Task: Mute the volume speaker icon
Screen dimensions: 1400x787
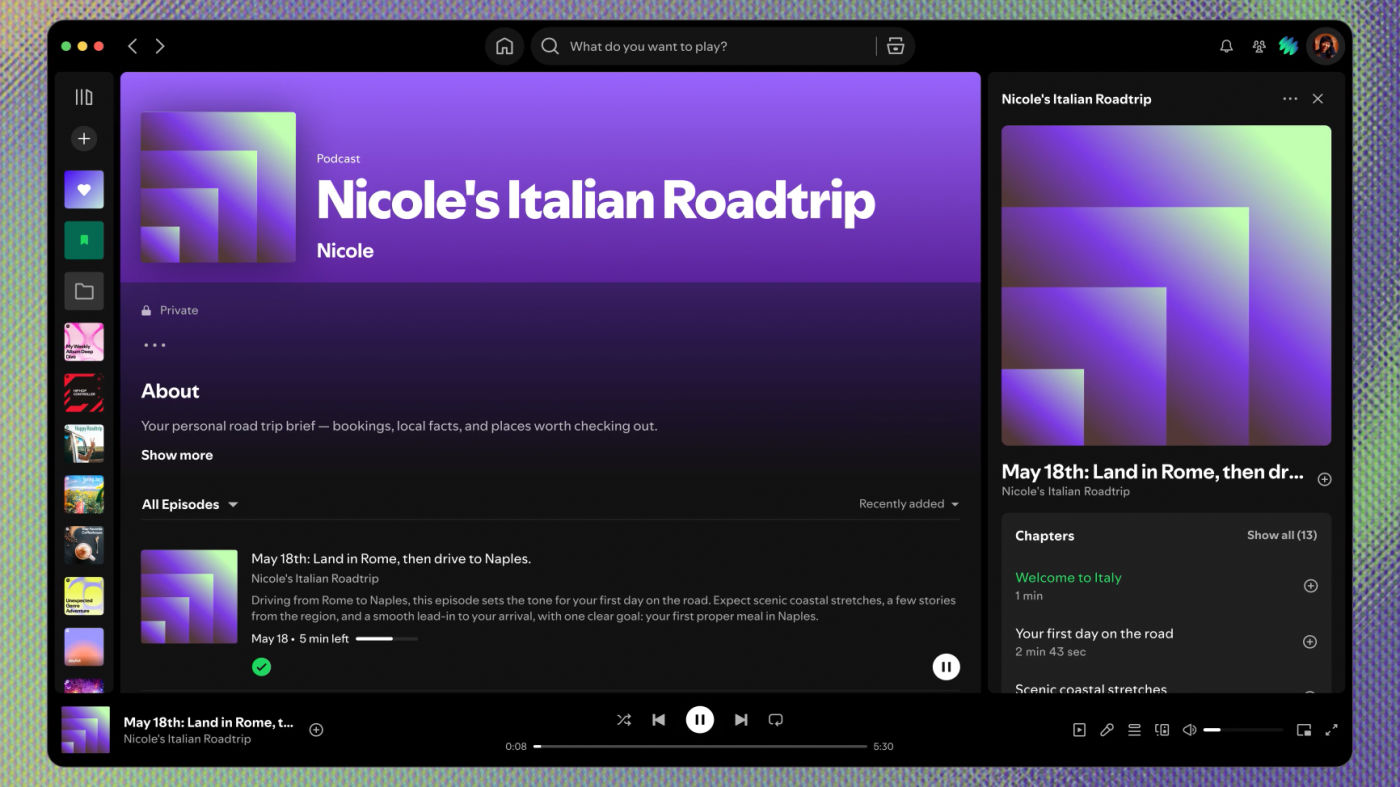Action: [1189, 730]
